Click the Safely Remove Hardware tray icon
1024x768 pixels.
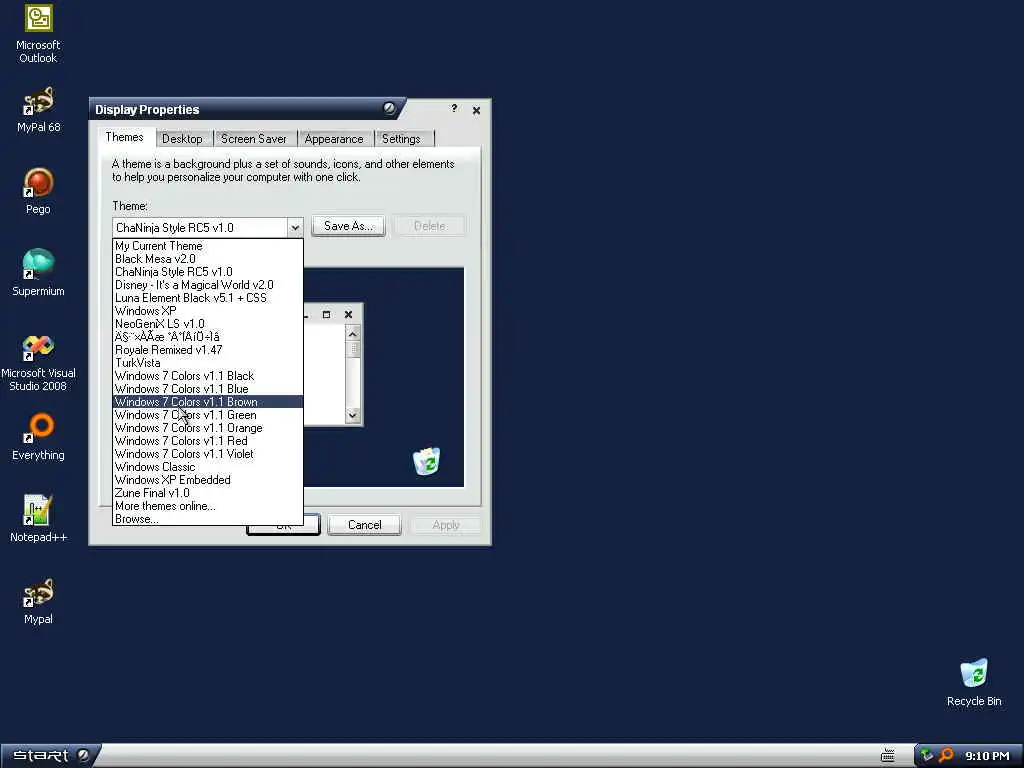(927, 756)
